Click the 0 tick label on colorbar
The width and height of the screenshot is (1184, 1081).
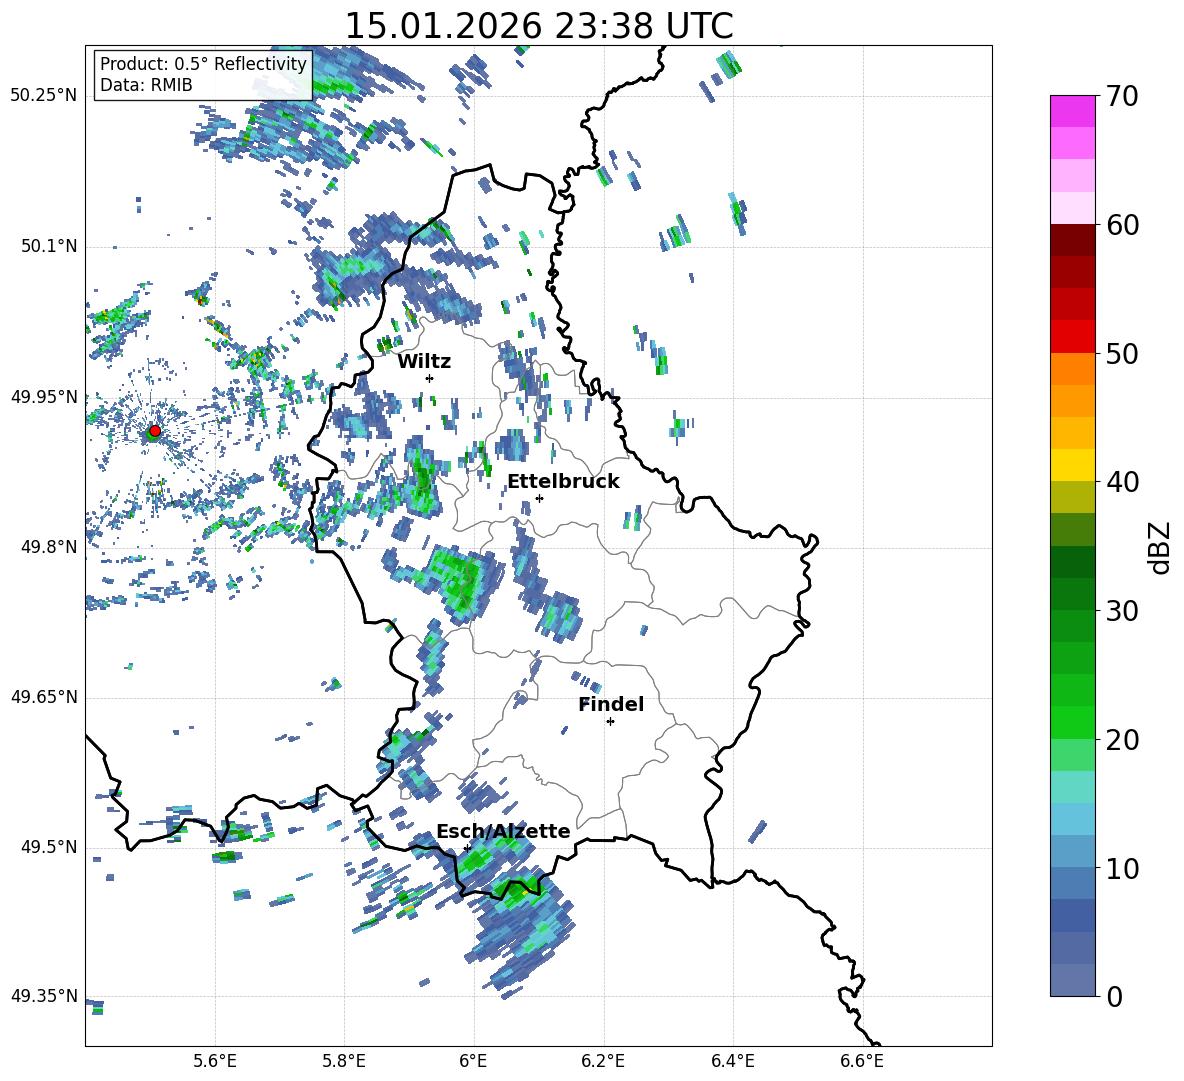pyautogui.click(x=1114, y=996)
